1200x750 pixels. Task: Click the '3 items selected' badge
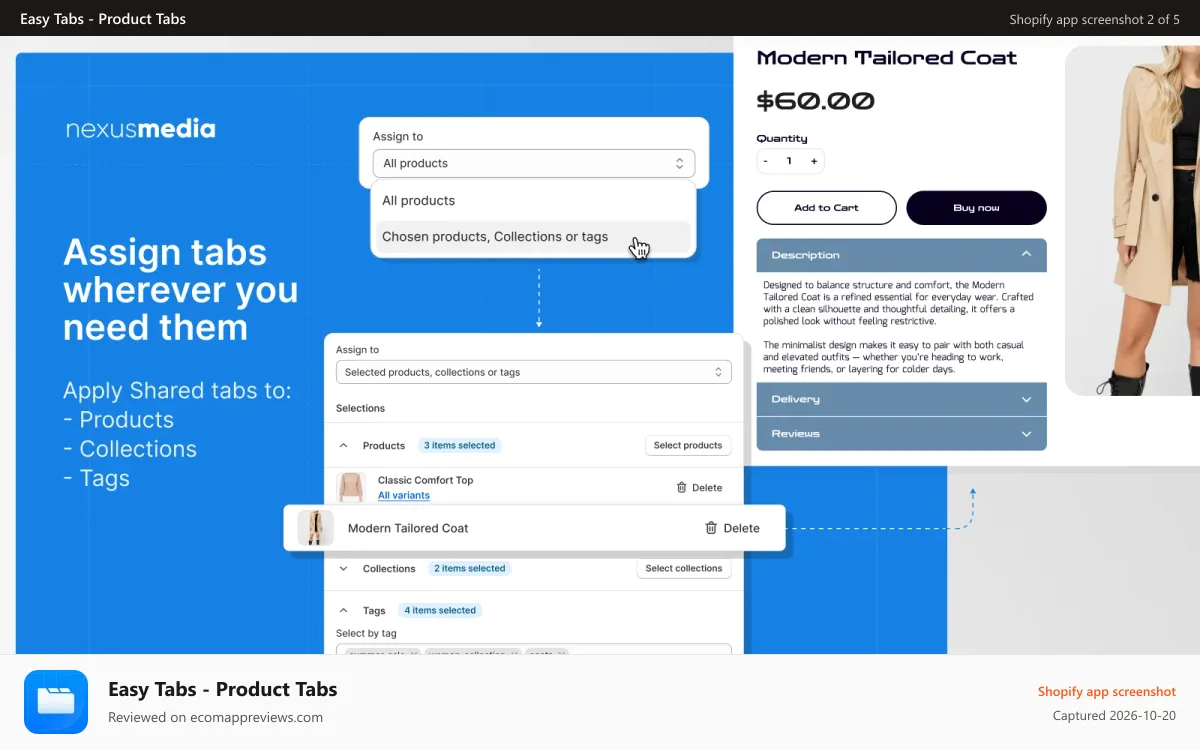459,445
